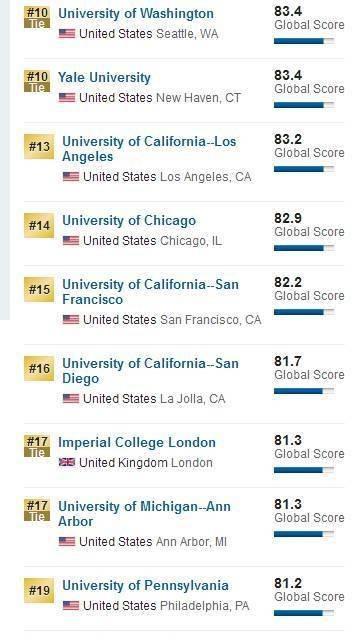The width and height of the screenshot is (360, 640).
Task: Click the #14 rank badge
Action: pos(39,225)
